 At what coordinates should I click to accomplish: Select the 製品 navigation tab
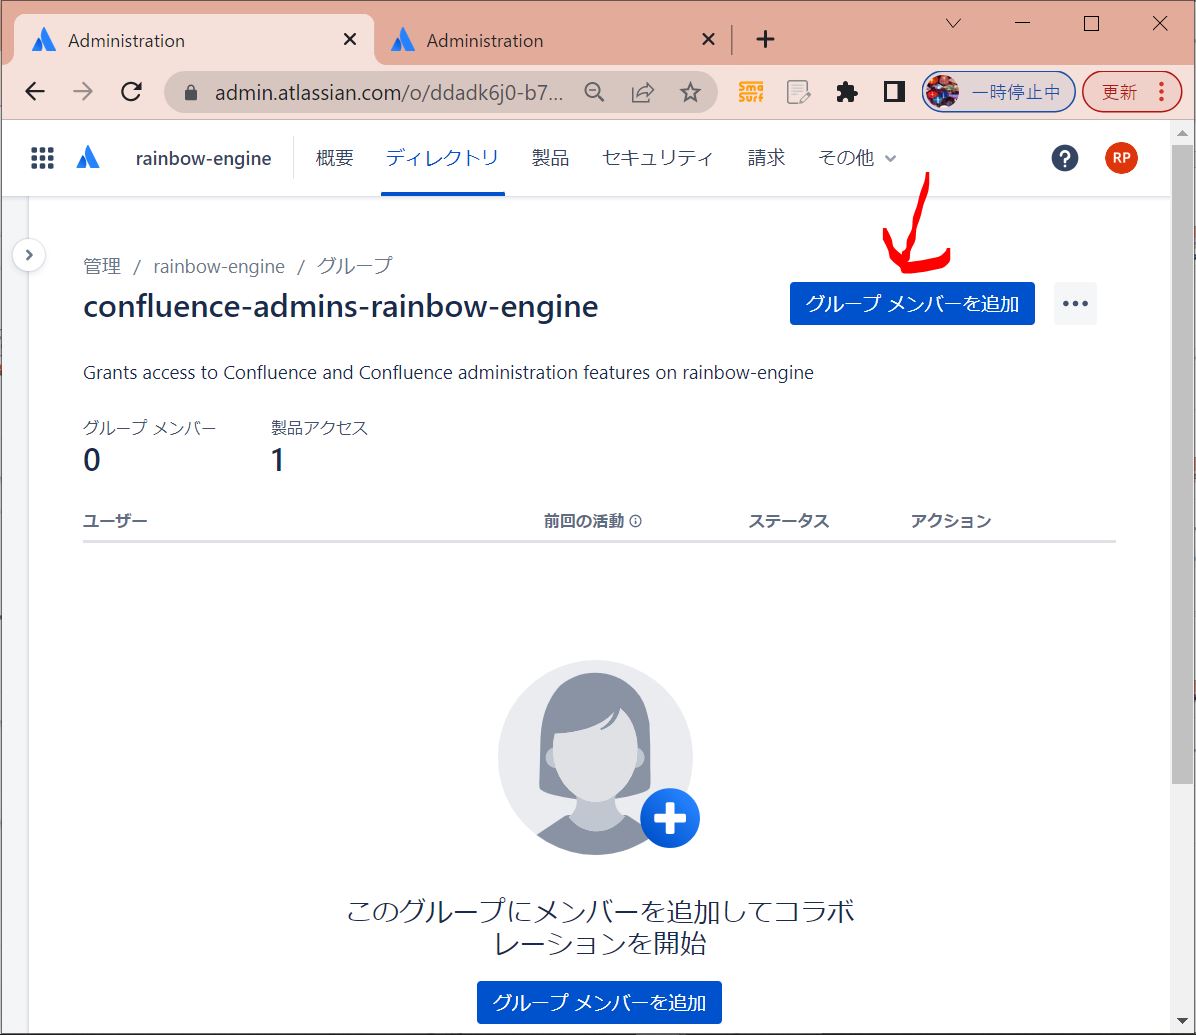[x=550, y=158]
